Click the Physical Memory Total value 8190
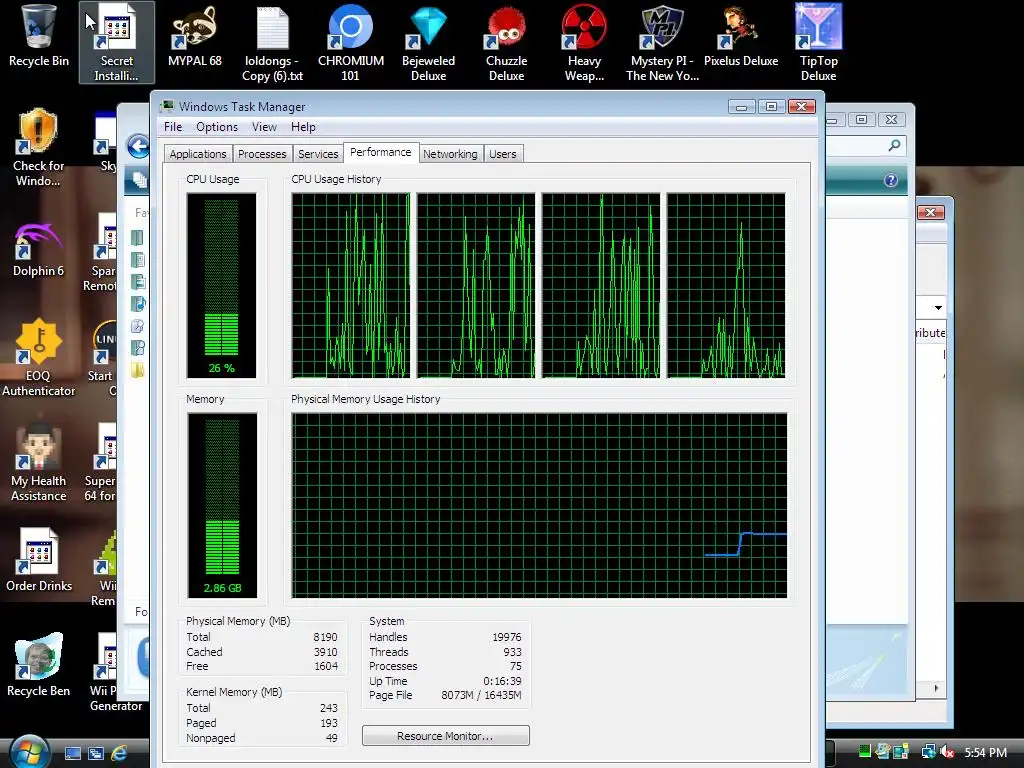1024x768 pixels. [x=325, y=637]
